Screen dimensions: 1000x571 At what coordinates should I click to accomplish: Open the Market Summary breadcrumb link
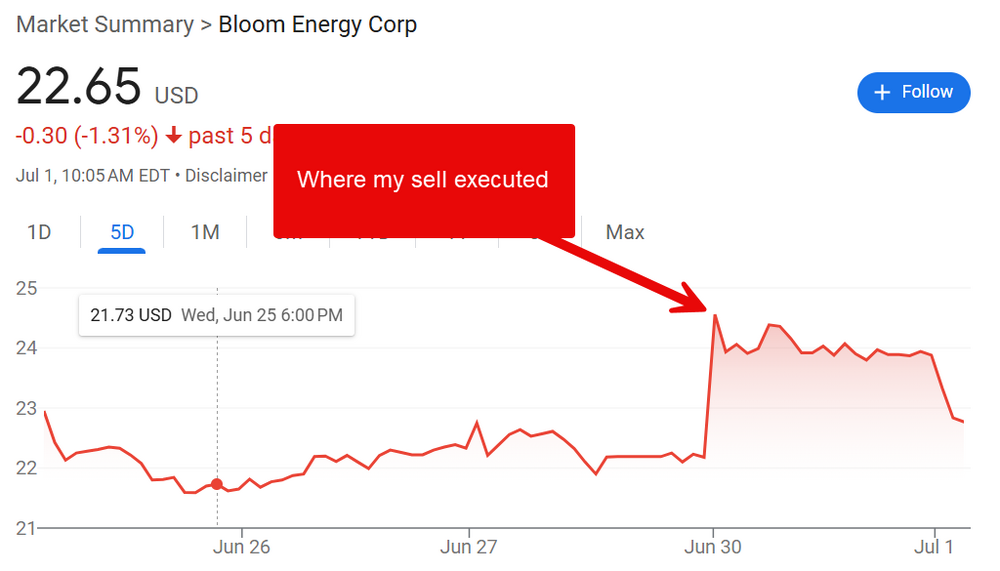(105, 25)
